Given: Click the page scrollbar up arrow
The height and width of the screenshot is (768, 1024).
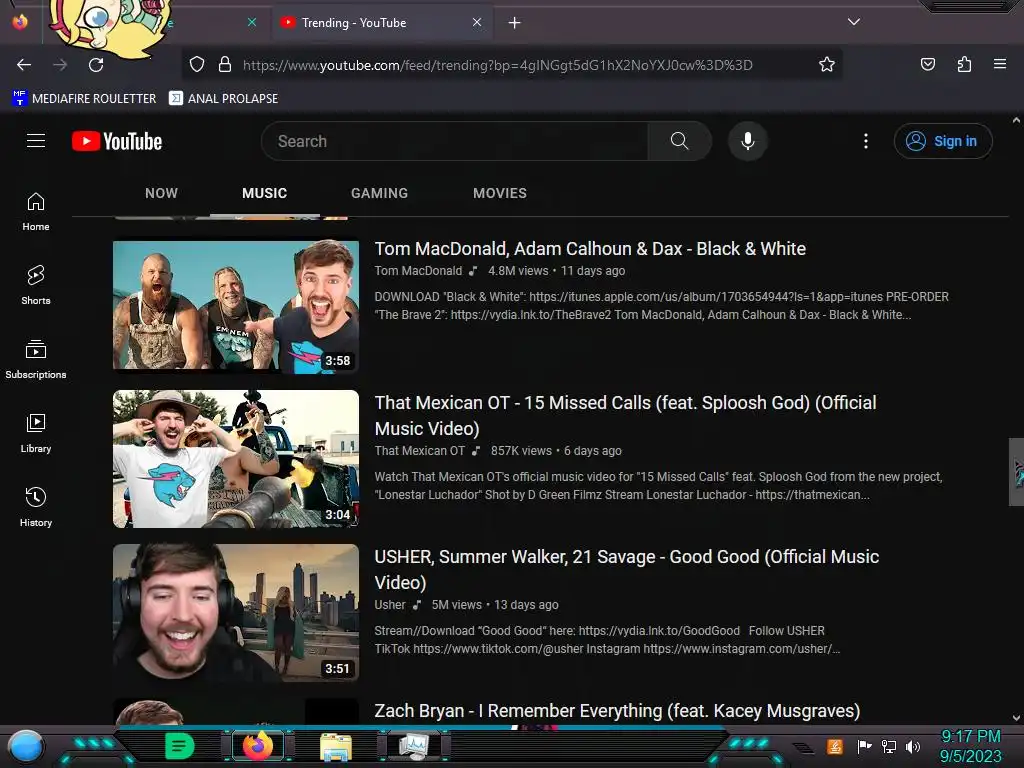Looking at the screenshot, I should (1016, 120).
